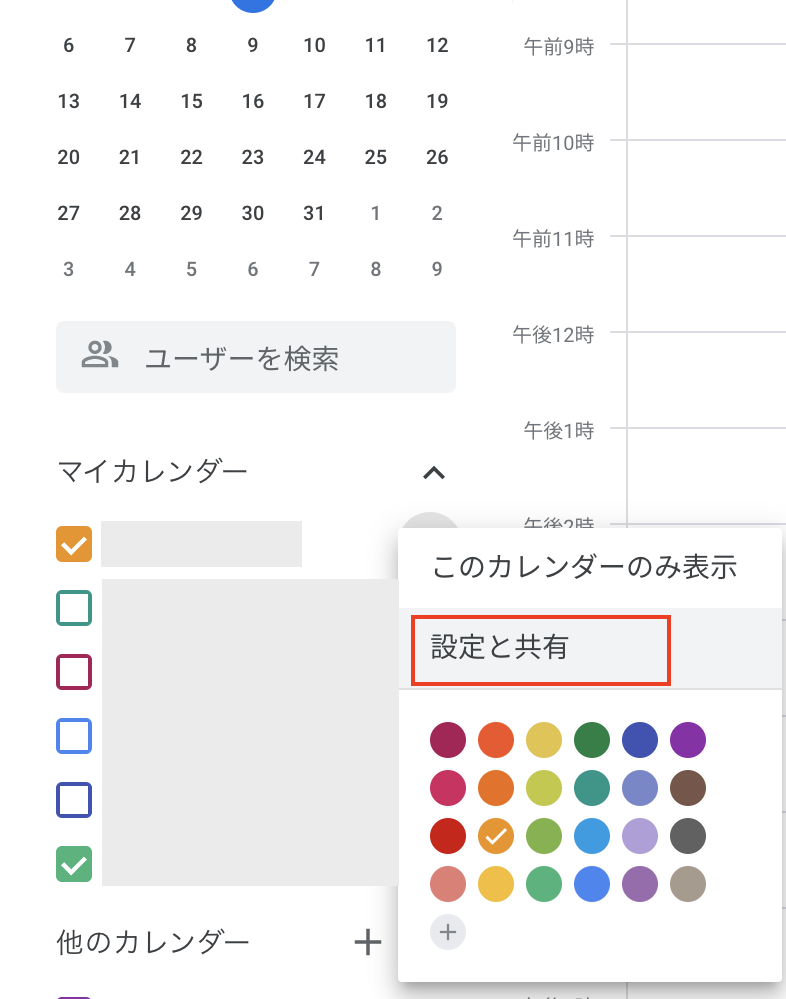Image resolution: width=786 pixels, height=999 pixels.
Task: Add custom color with plus circle
Action: tap(448, 932)
